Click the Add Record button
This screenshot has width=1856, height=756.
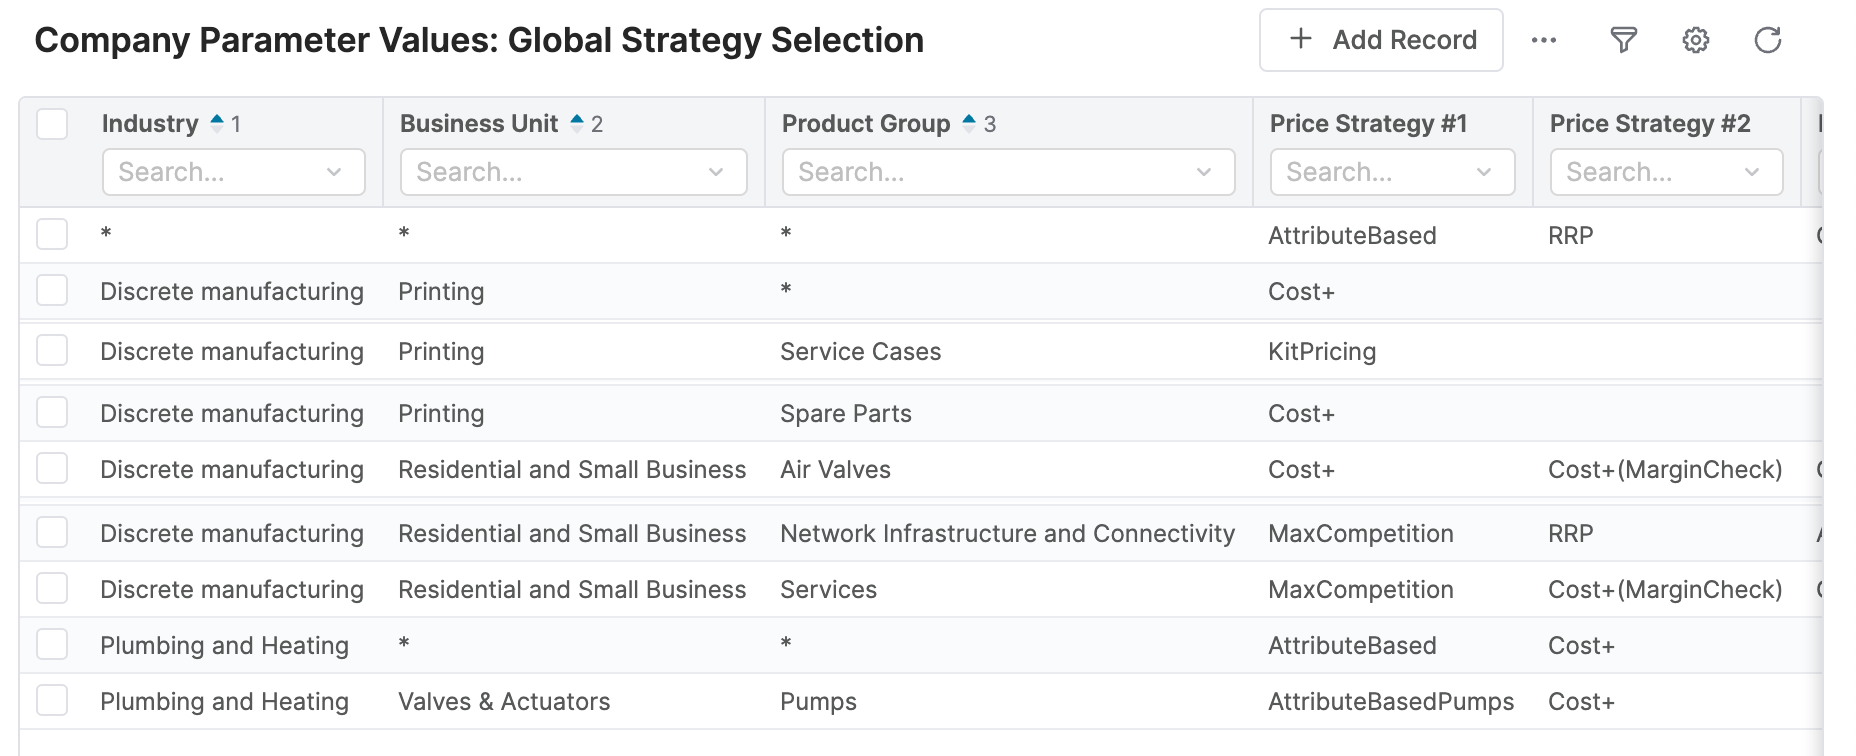1380,40
